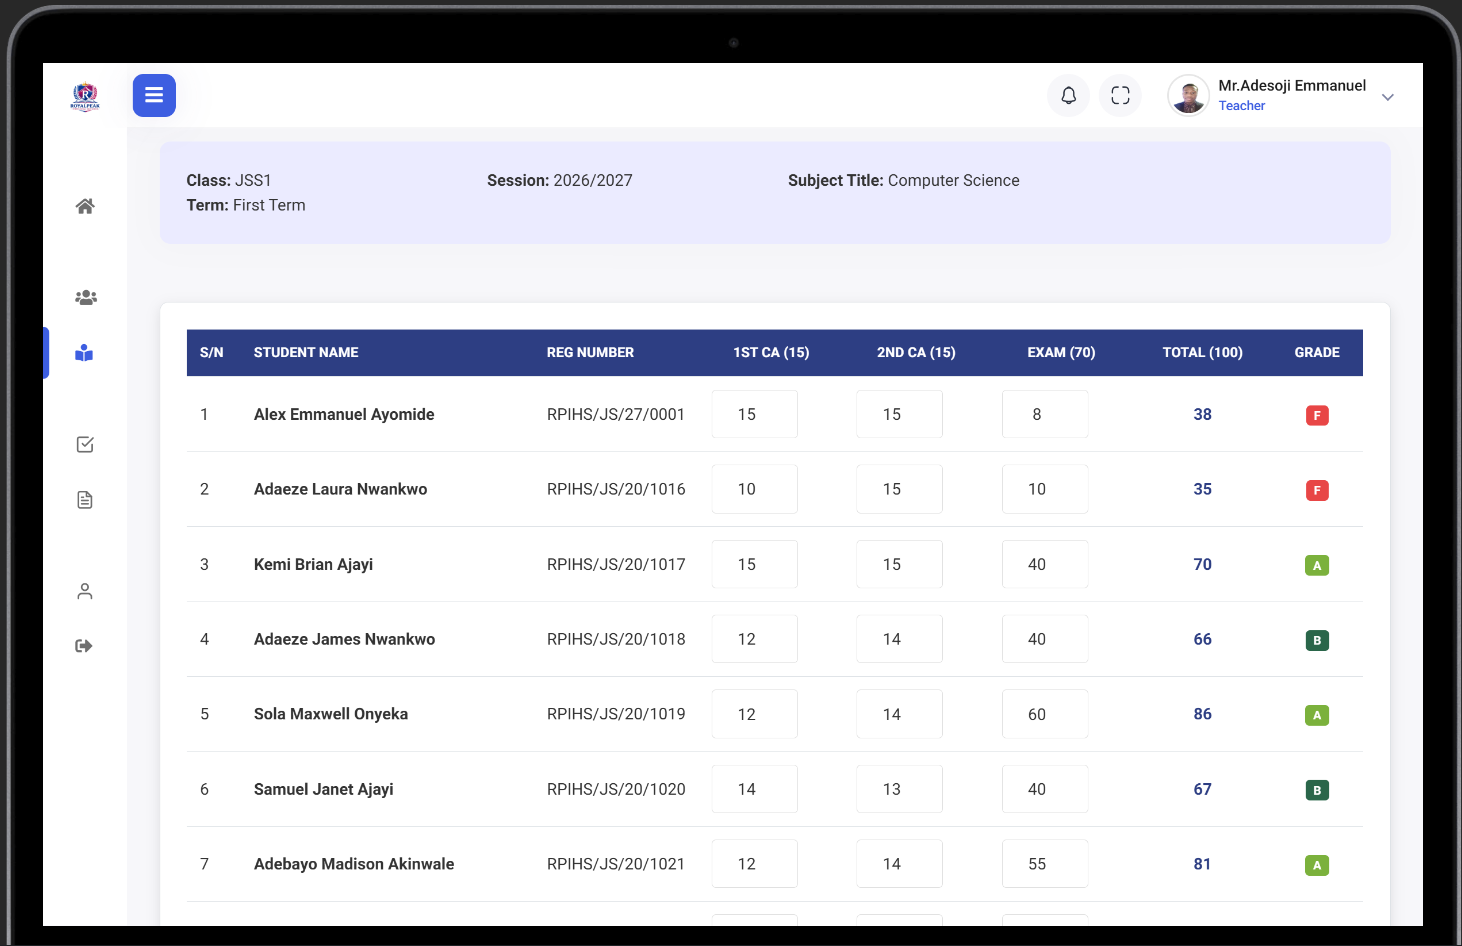Image resolution: width=1462 pixels, height=946 pixels.
Task: Open the notifications bell
Action: pyautogui.click(x=1068, y=96)
